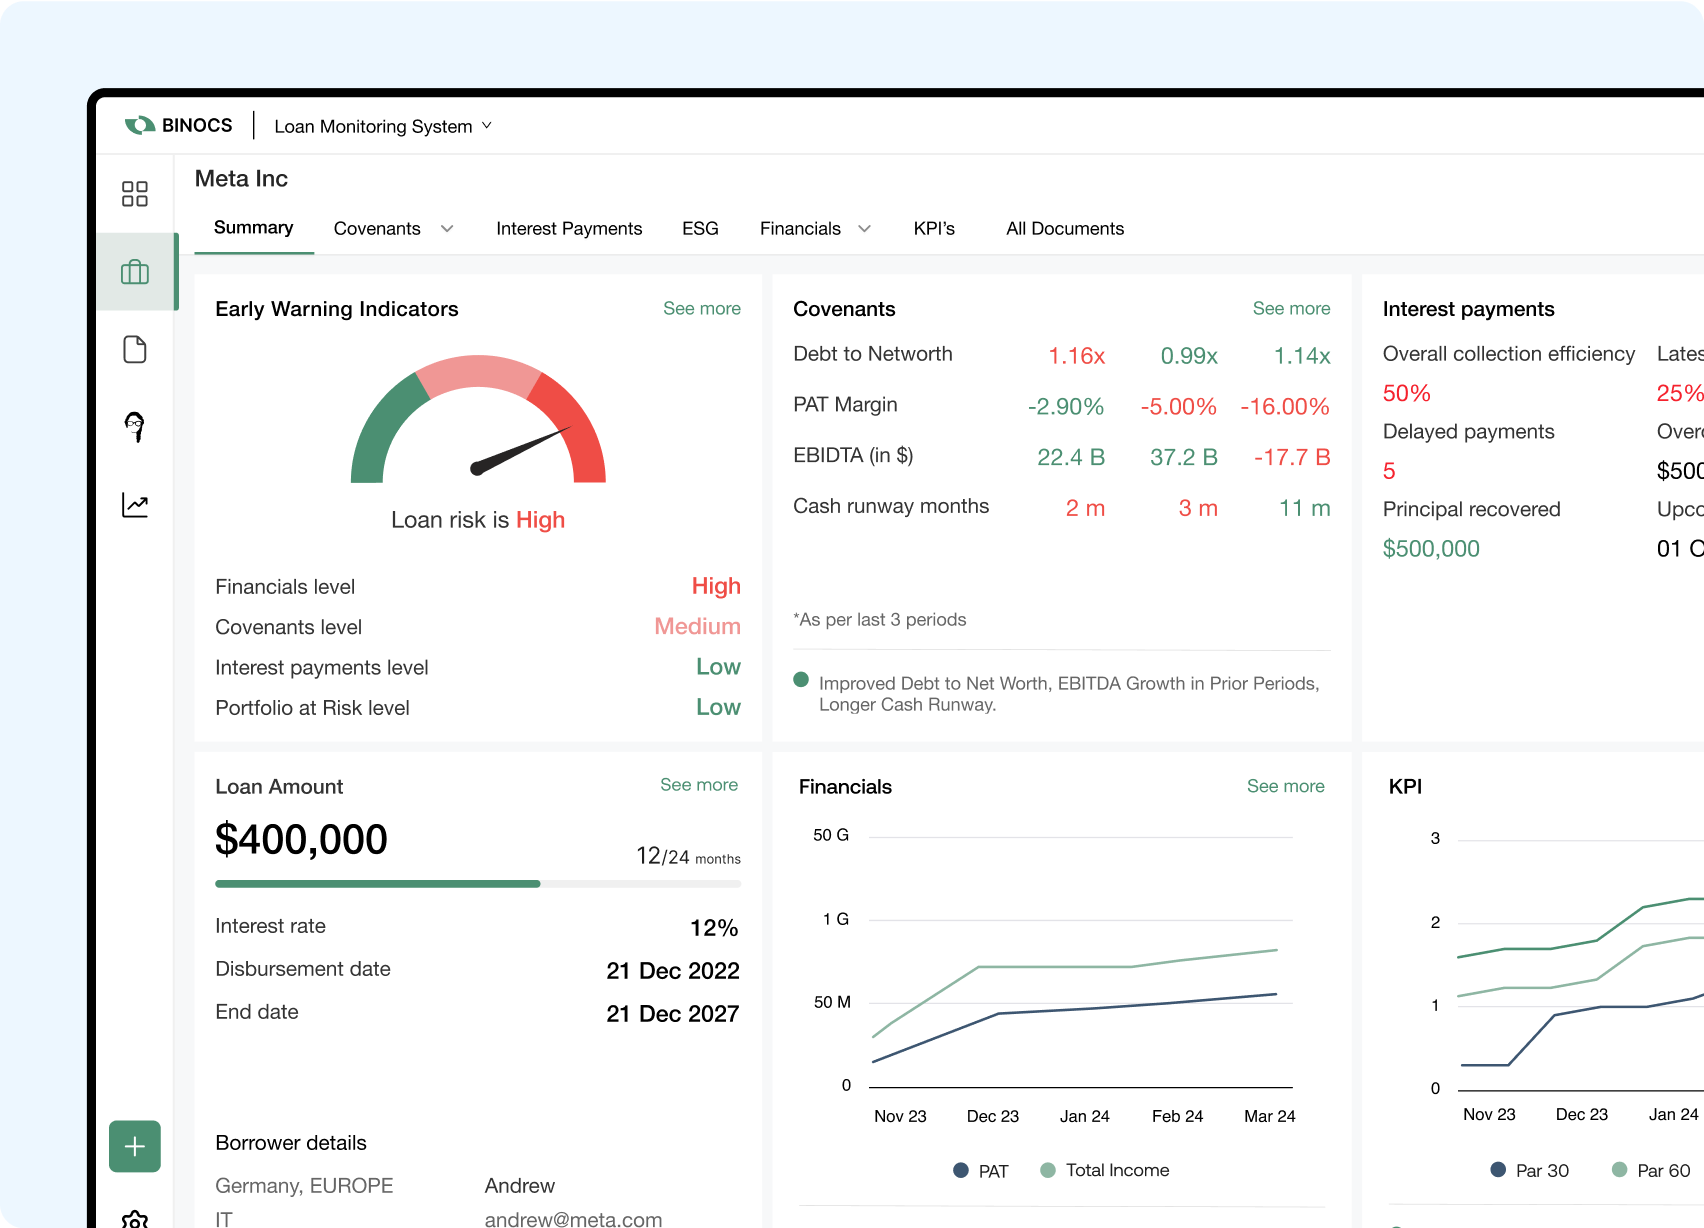Image resolution: width=1704 pixels, height=1228 pixels.
Task: Expand the Covenants tab chevron
Action: pyautogui.click(x=447, y=229)
